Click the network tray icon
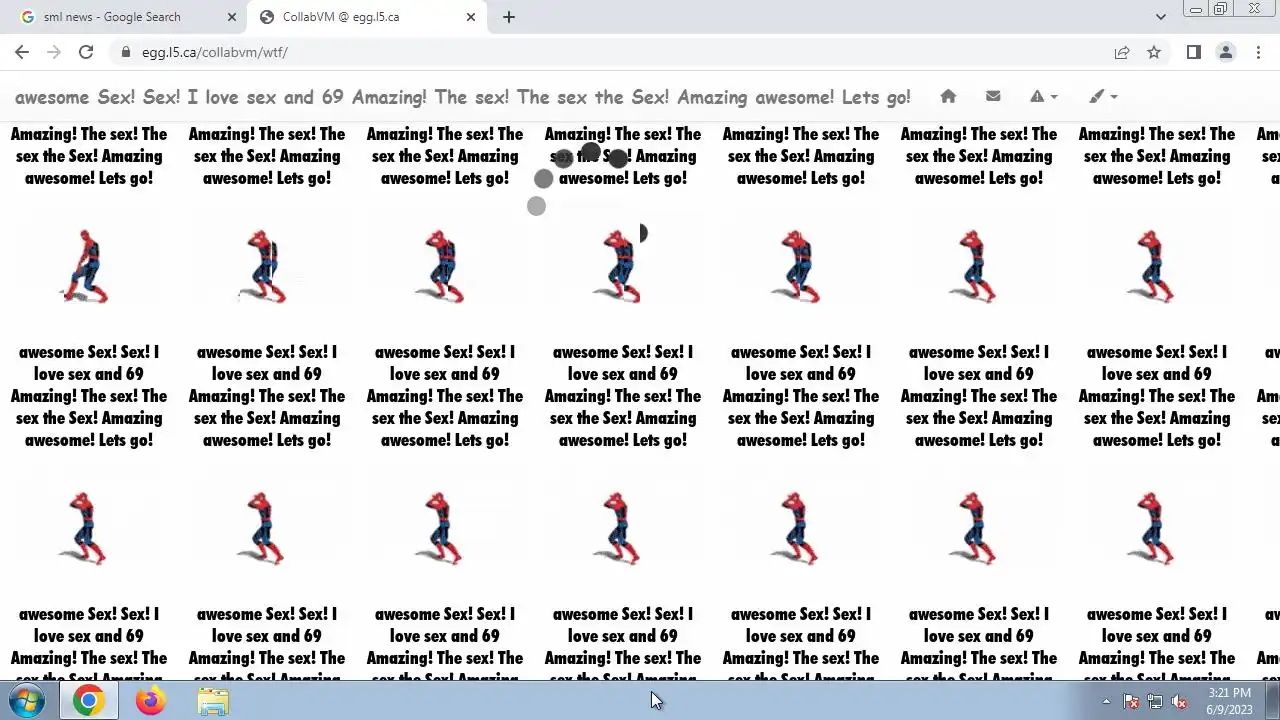This screenshot has height=720, width=1280. (x=1155, y=701)
